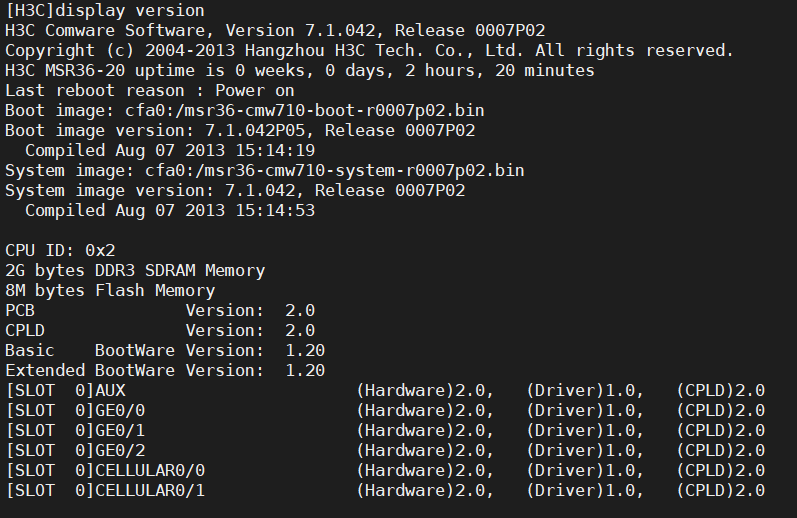Click the [H3C] prompt at top
Image resolution: width=797 pixels, height=518 pixels.
pos(29,10)
